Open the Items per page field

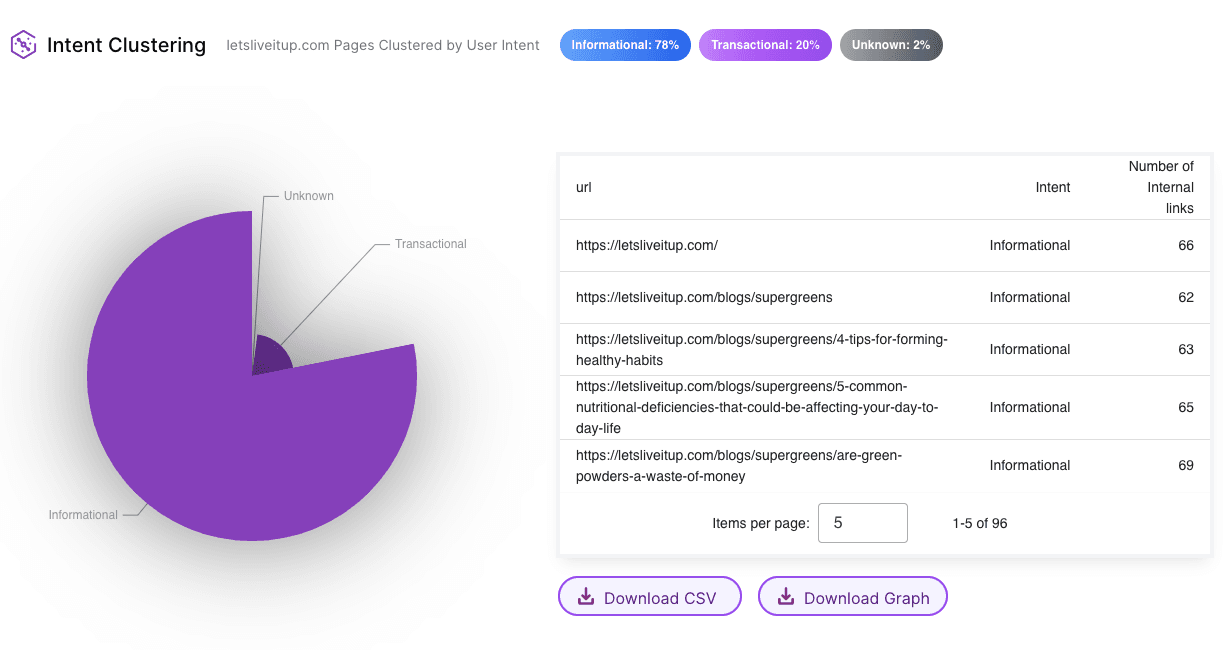tap(862, 523)
